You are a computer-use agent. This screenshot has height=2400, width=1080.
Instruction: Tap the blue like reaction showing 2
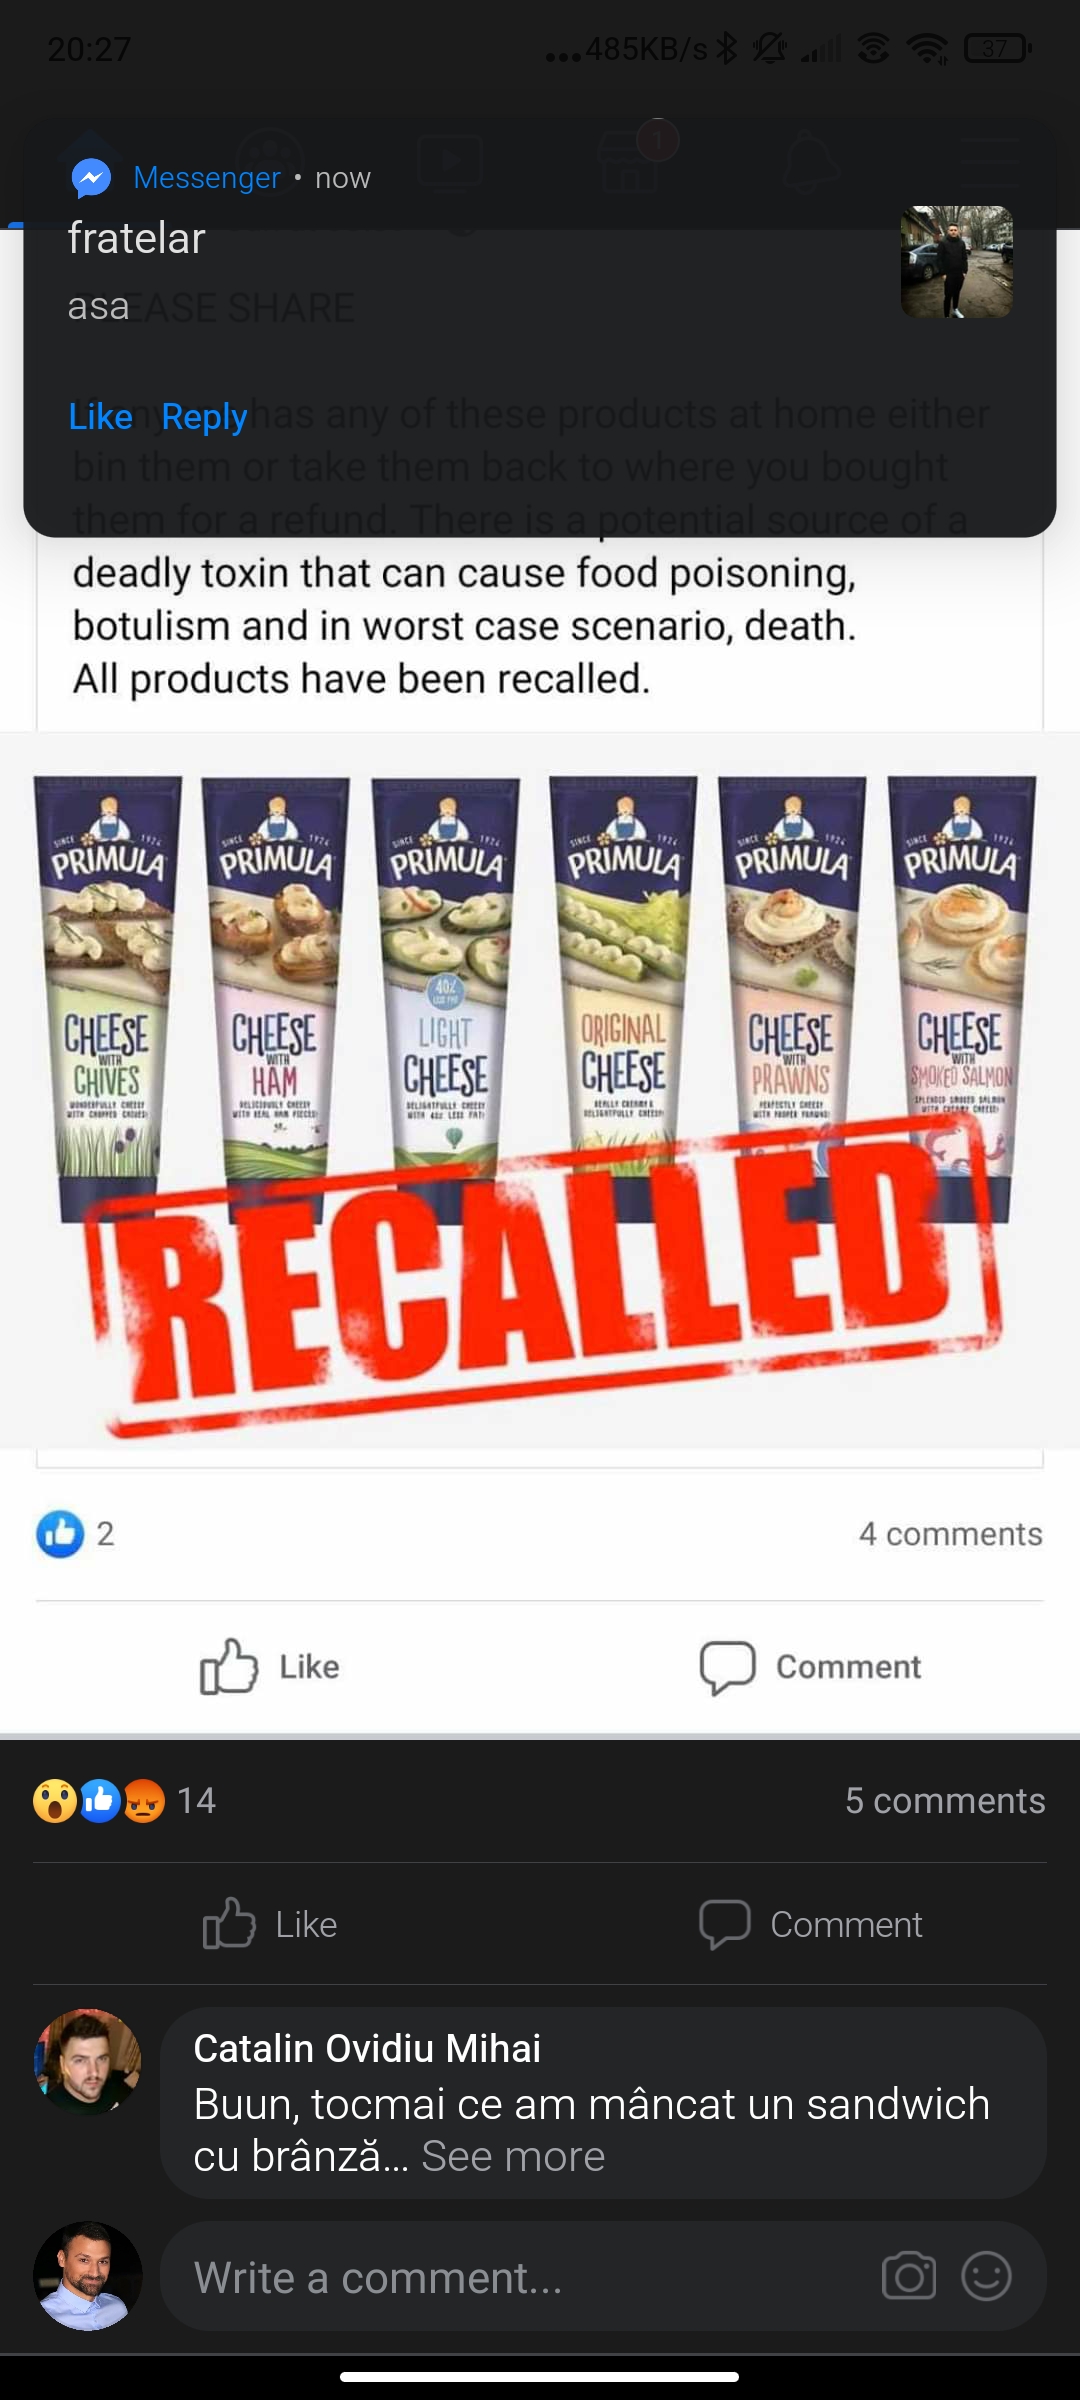(75, 1533)
